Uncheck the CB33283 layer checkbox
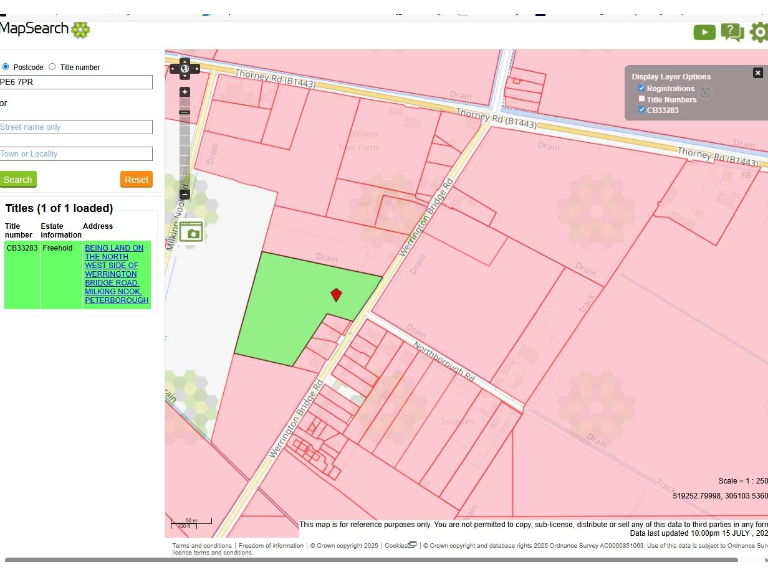 [x=642, y=110]
